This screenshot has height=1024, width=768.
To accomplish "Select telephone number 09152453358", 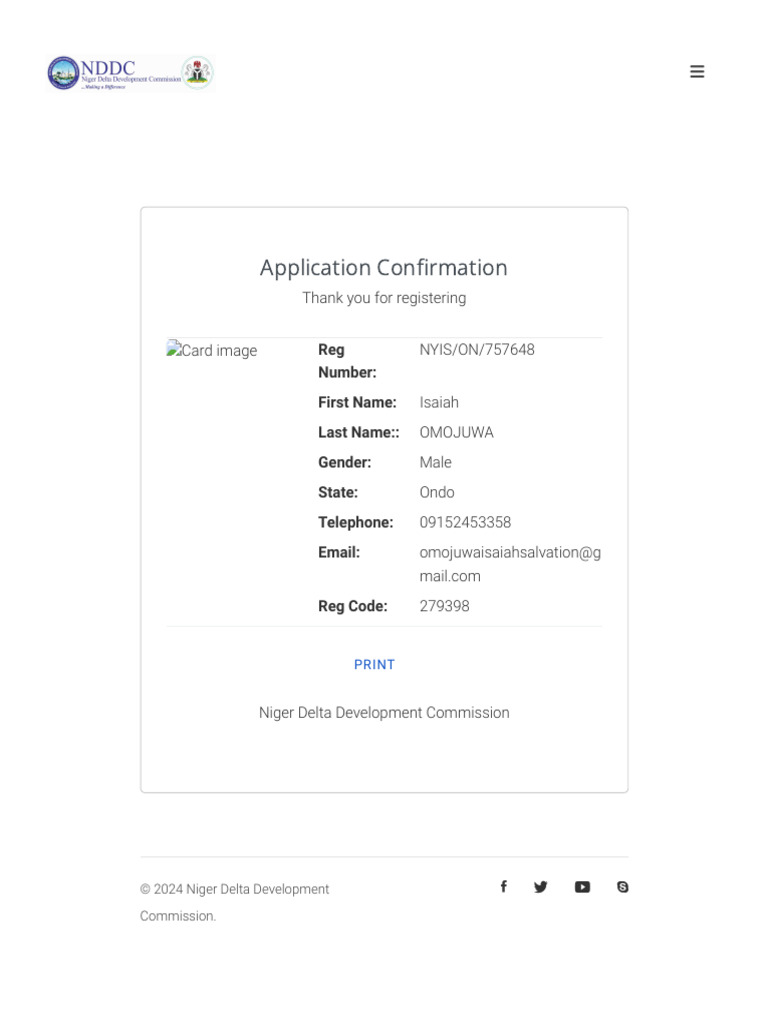I will pos(465,522).
